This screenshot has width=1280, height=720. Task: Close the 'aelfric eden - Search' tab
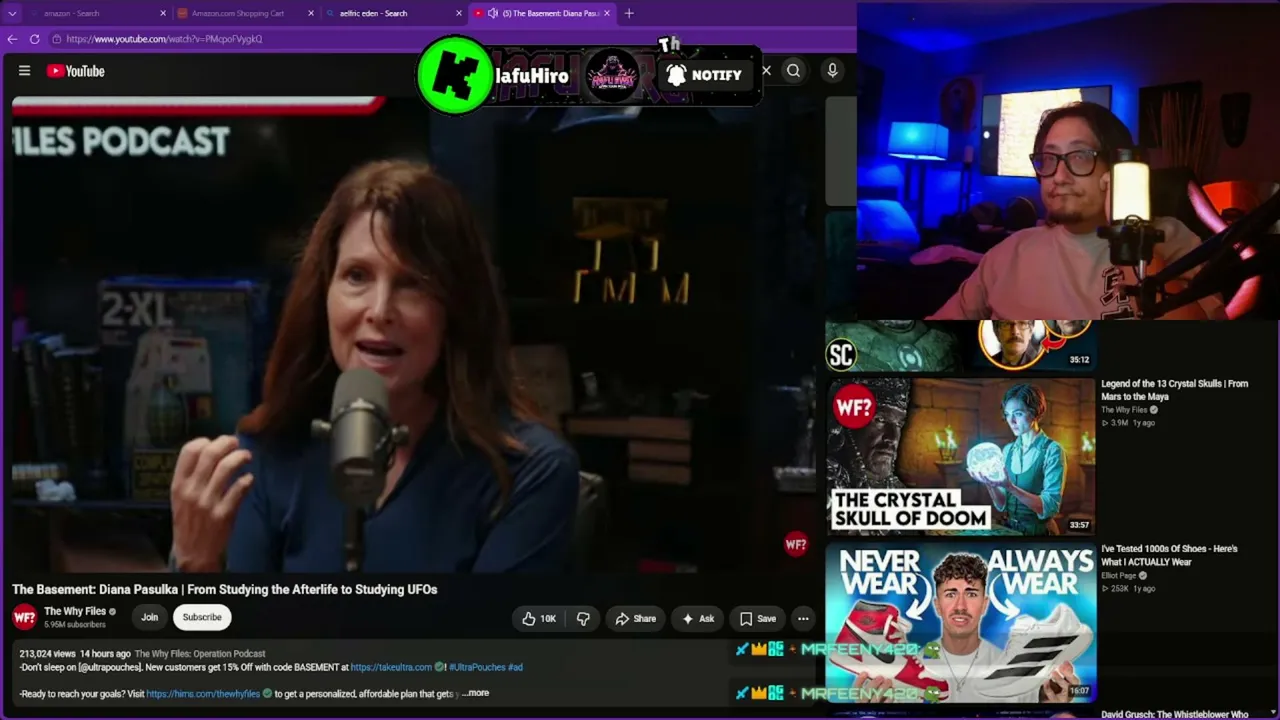click(459, 13)
